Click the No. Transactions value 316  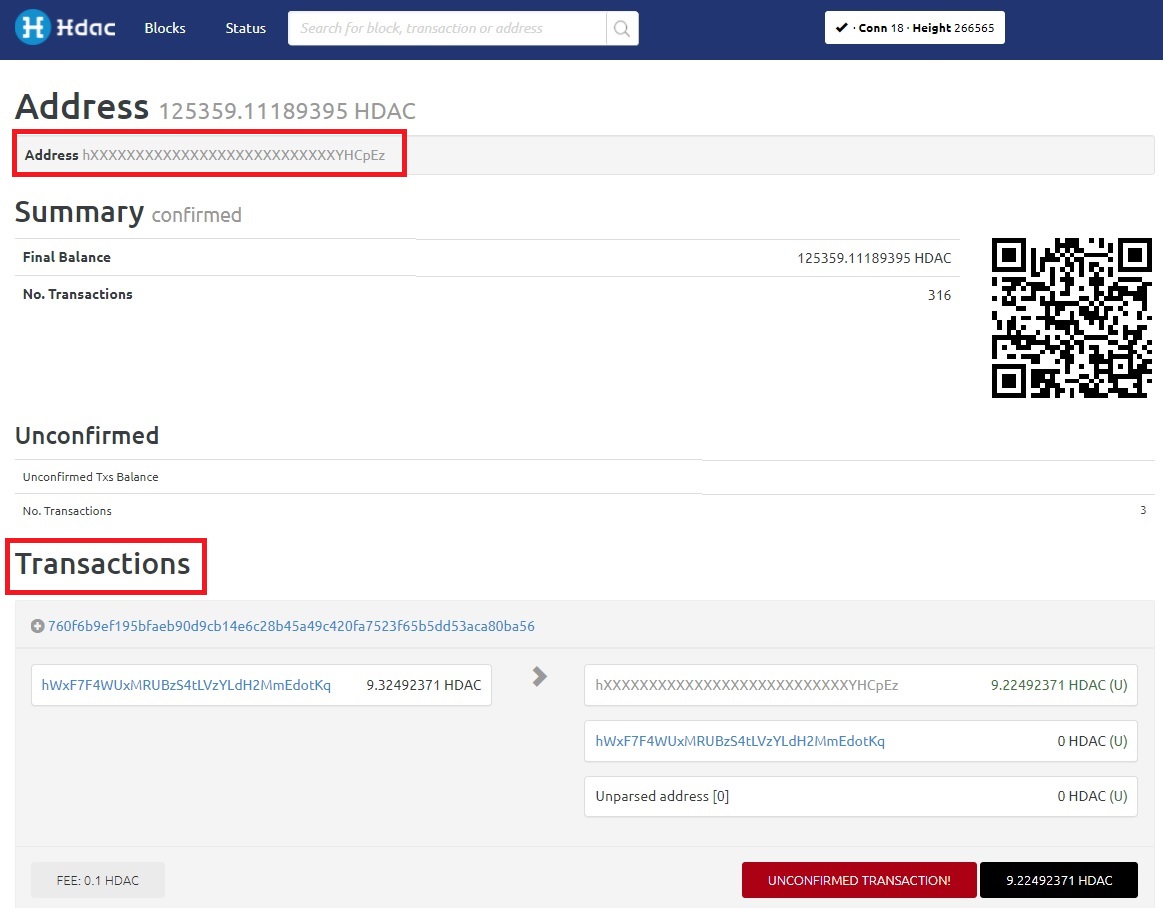click(939, 295)
